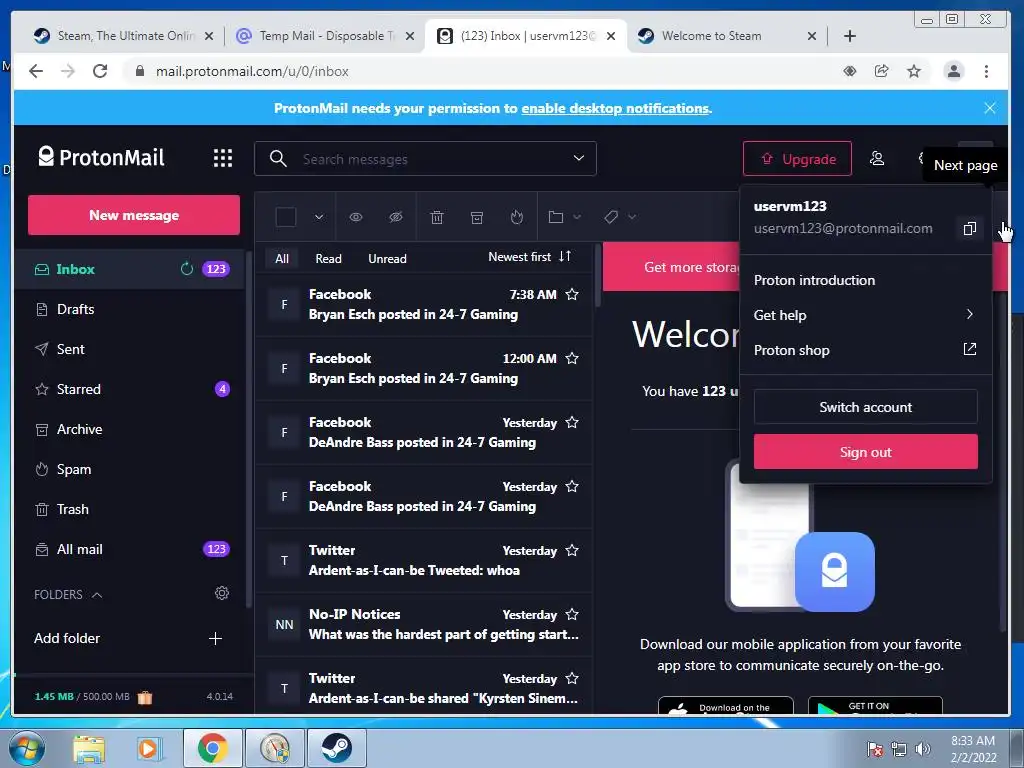
Task: Open a new browser tab
Action: (x=849, y=36)
